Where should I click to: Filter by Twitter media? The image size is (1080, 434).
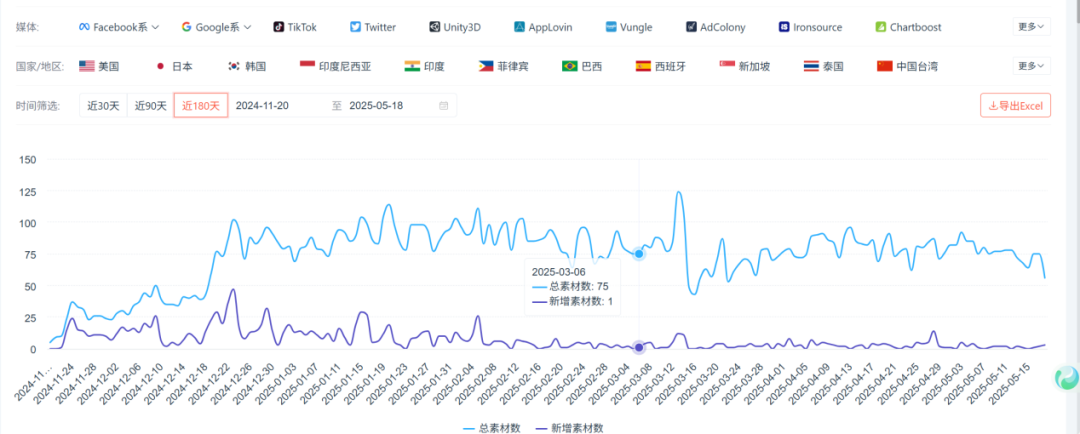[373, 28]
